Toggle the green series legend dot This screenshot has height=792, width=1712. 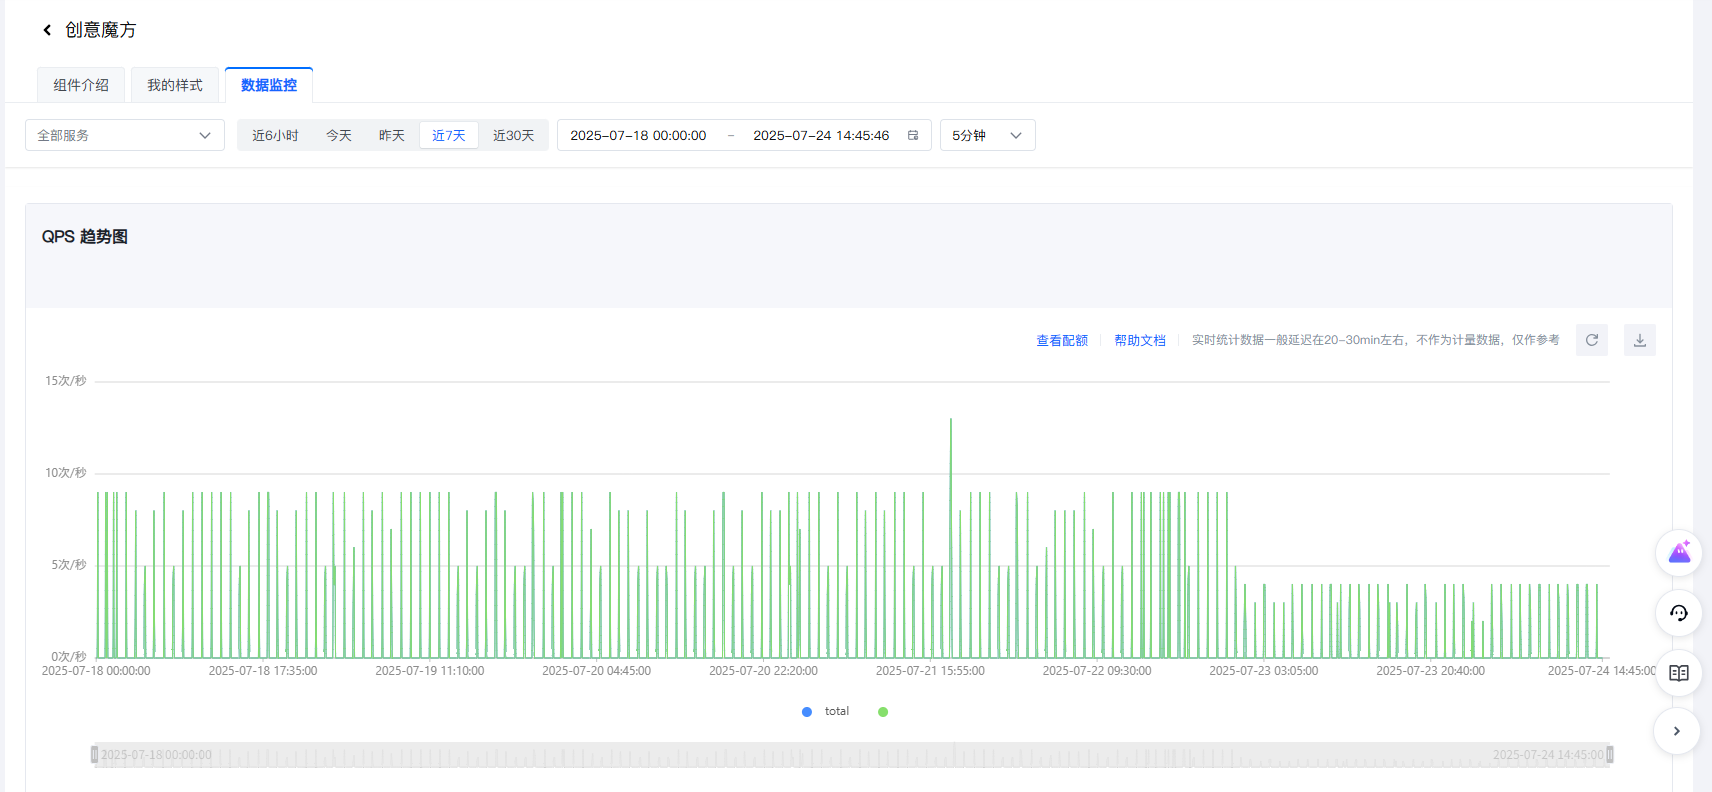coord(883,712)
